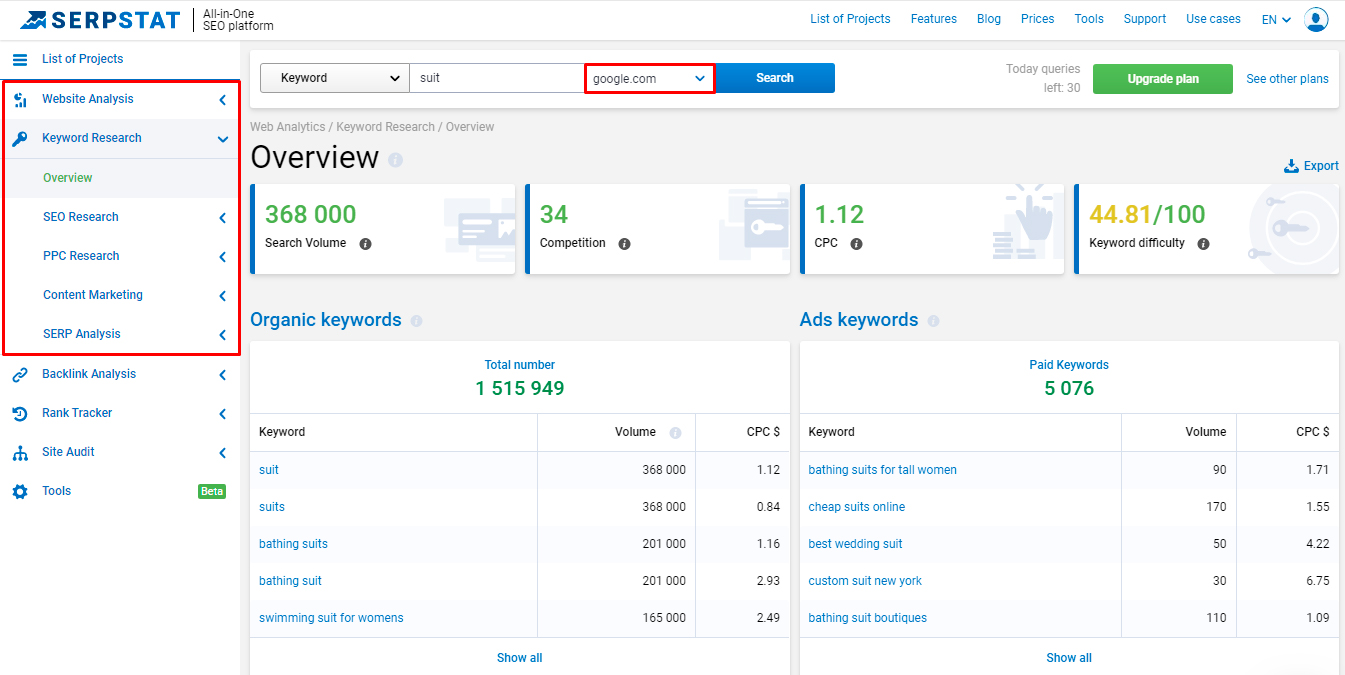This screenshot has height=675, width=1345.
Task: Open the organic keyword bathing suits
Action: 293,544
